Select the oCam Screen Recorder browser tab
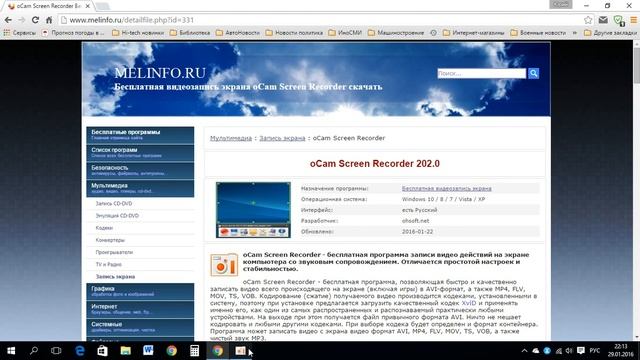The width and height of the screenshot is (640, 360). pyautogui.click(x=48, y=6)
